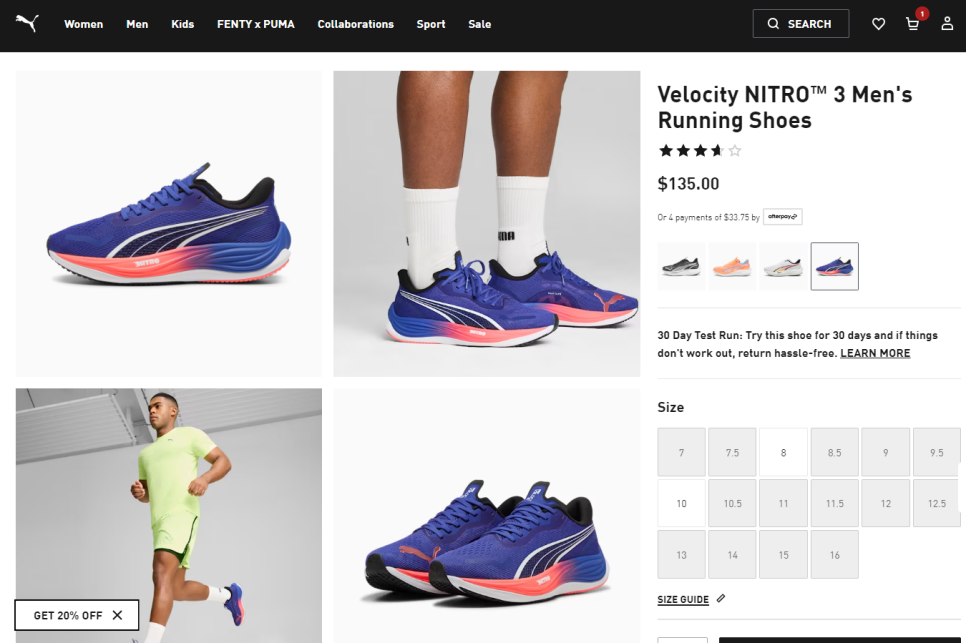Select size 7

(x=681, y=452)
